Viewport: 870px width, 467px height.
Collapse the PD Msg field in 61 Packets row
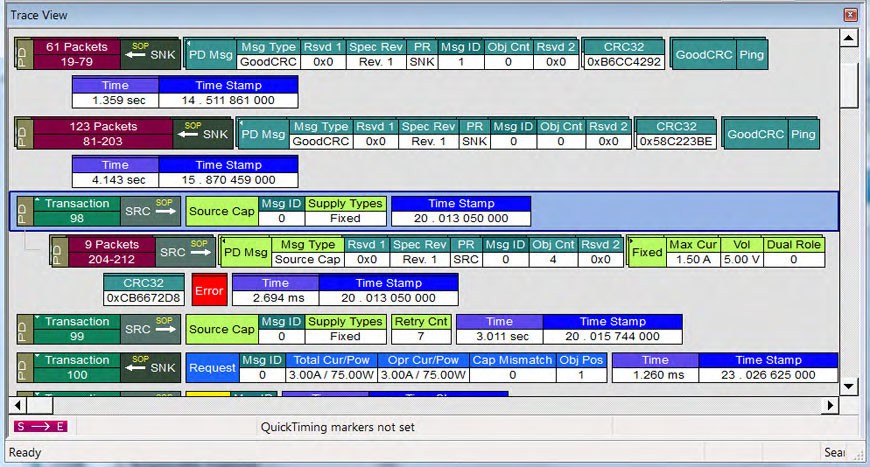click(188, 43)
